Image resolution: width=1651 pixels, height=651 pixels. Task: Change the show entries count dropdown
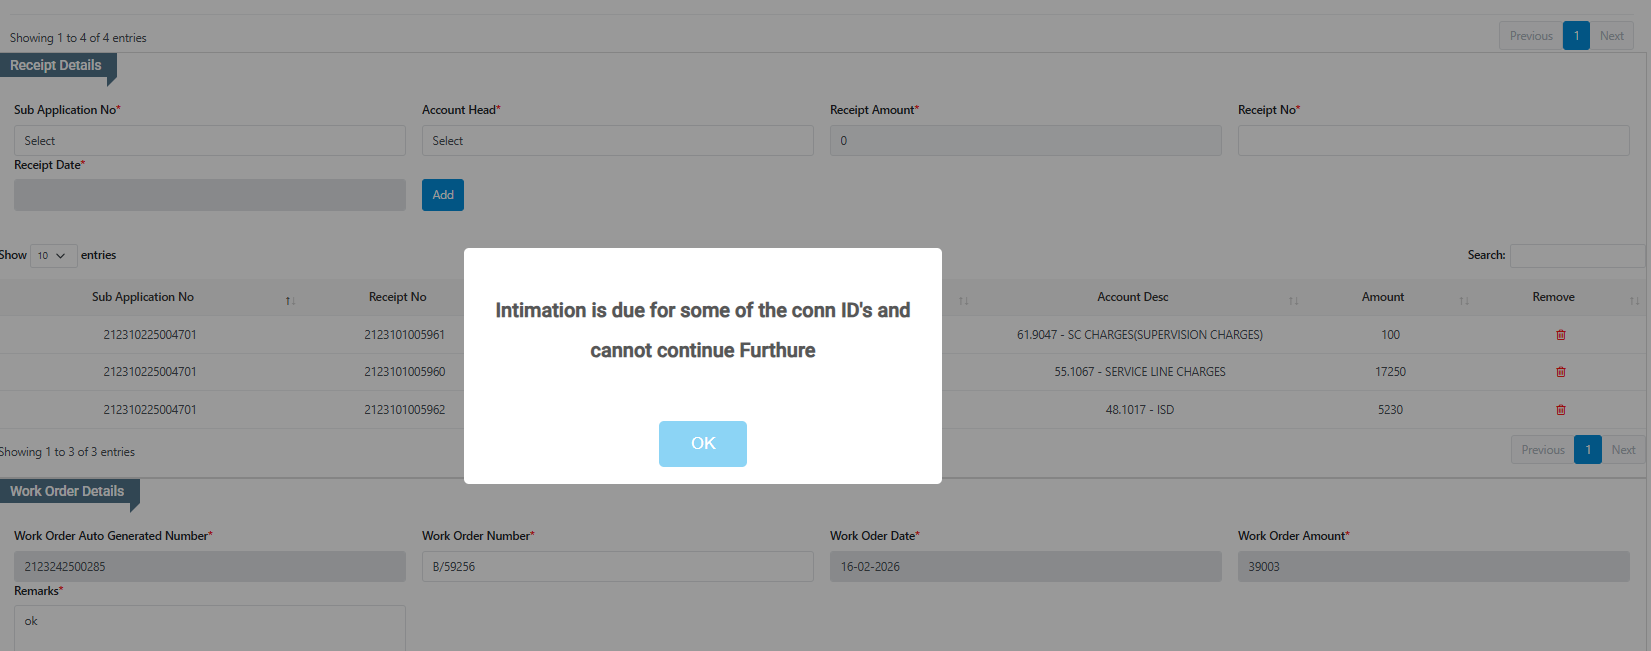pos(53,256)
